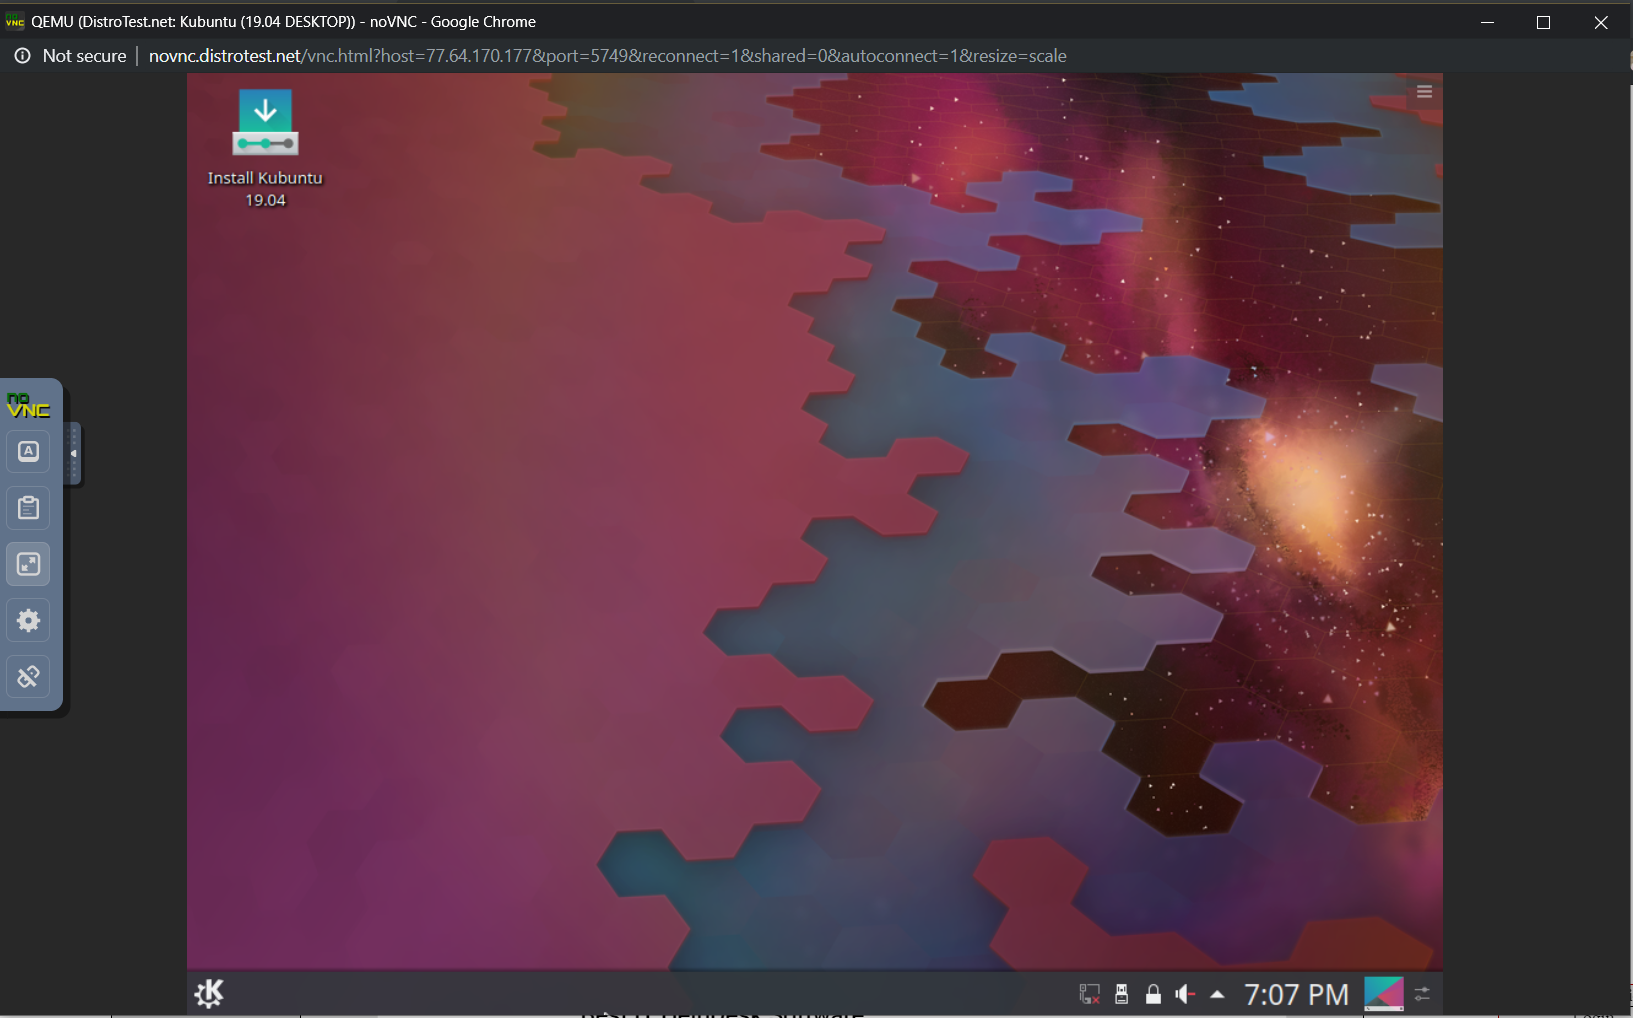Expand hidden system tray icons arrow
The image size is (1633, 1018).
point(1217,994)
